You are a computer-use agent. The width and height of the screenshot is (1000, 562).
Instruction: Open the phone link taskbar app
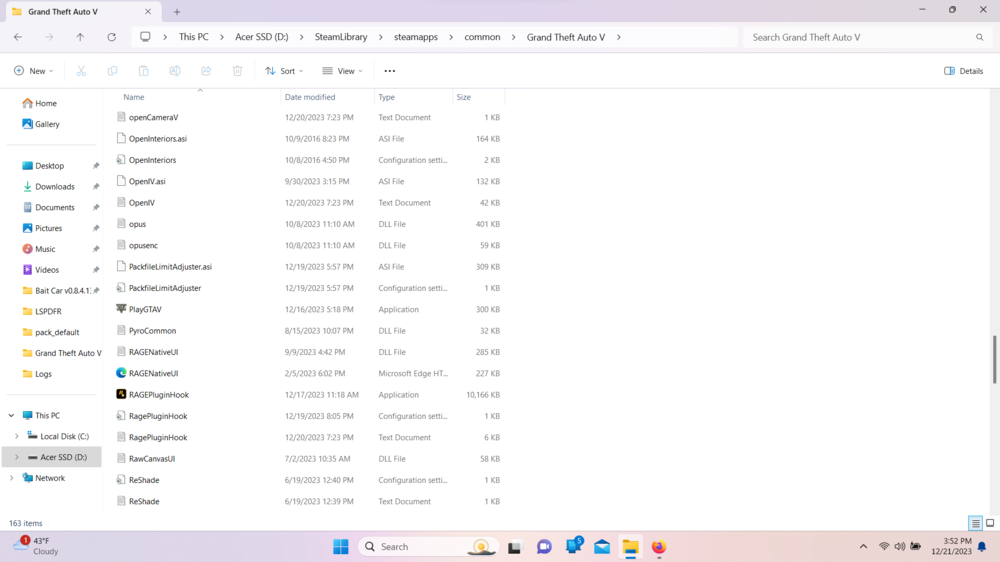tap(573, 546)
